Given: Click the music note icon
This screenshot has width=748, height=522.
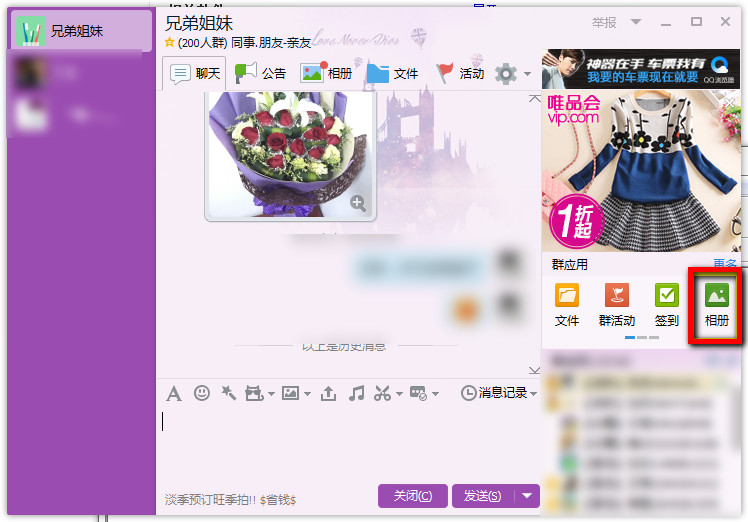Looking at the screenshot, I should click(x=356, y=393).
